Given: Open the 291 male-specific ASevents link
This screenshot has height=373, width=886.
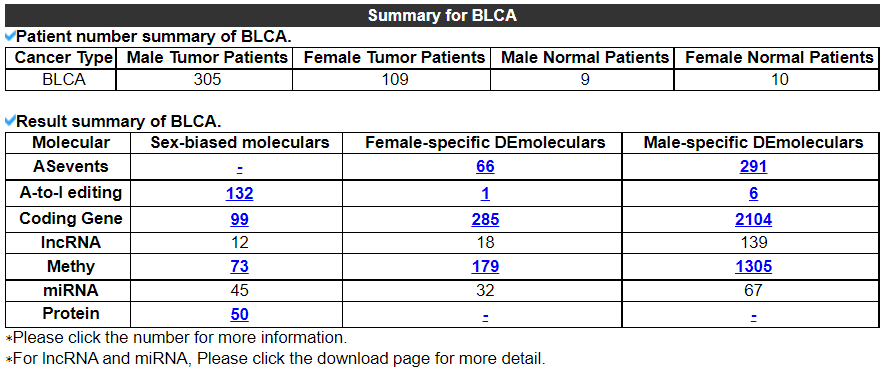Looking at the screenshot, I should click(x=754, y=167).
